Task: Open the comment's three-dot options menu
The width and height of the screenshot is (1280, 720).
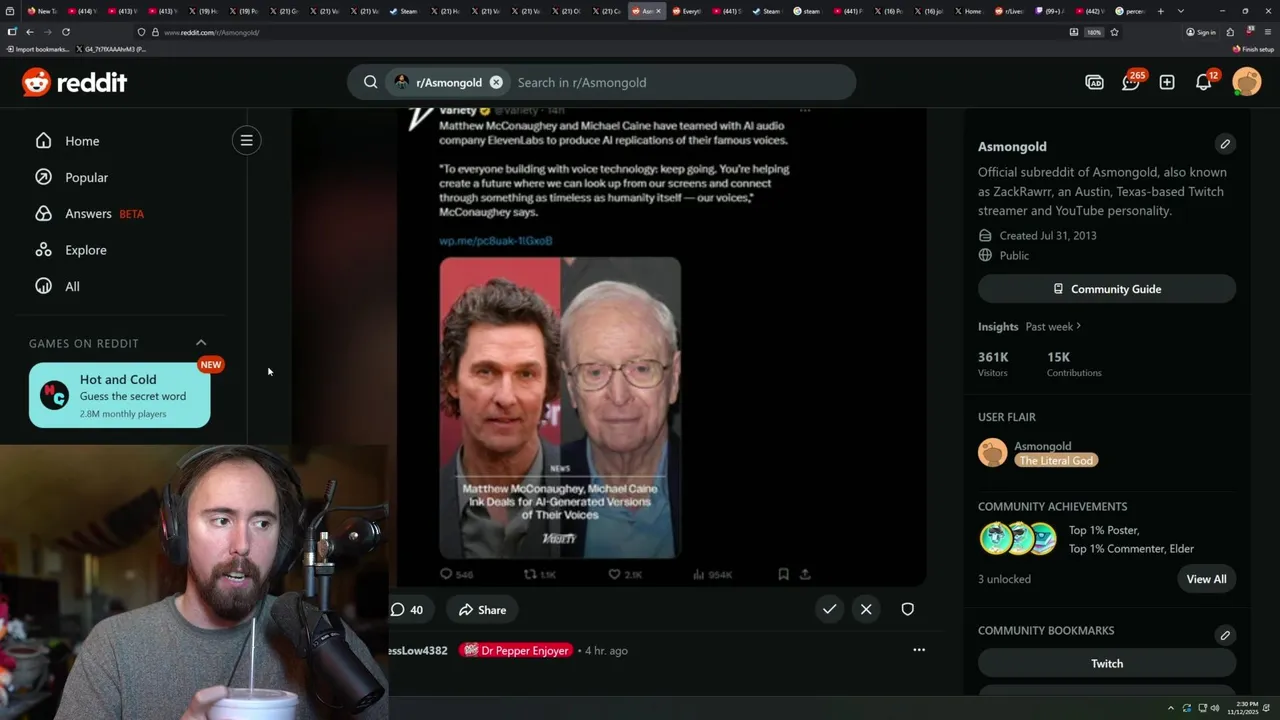Action: 919,650
